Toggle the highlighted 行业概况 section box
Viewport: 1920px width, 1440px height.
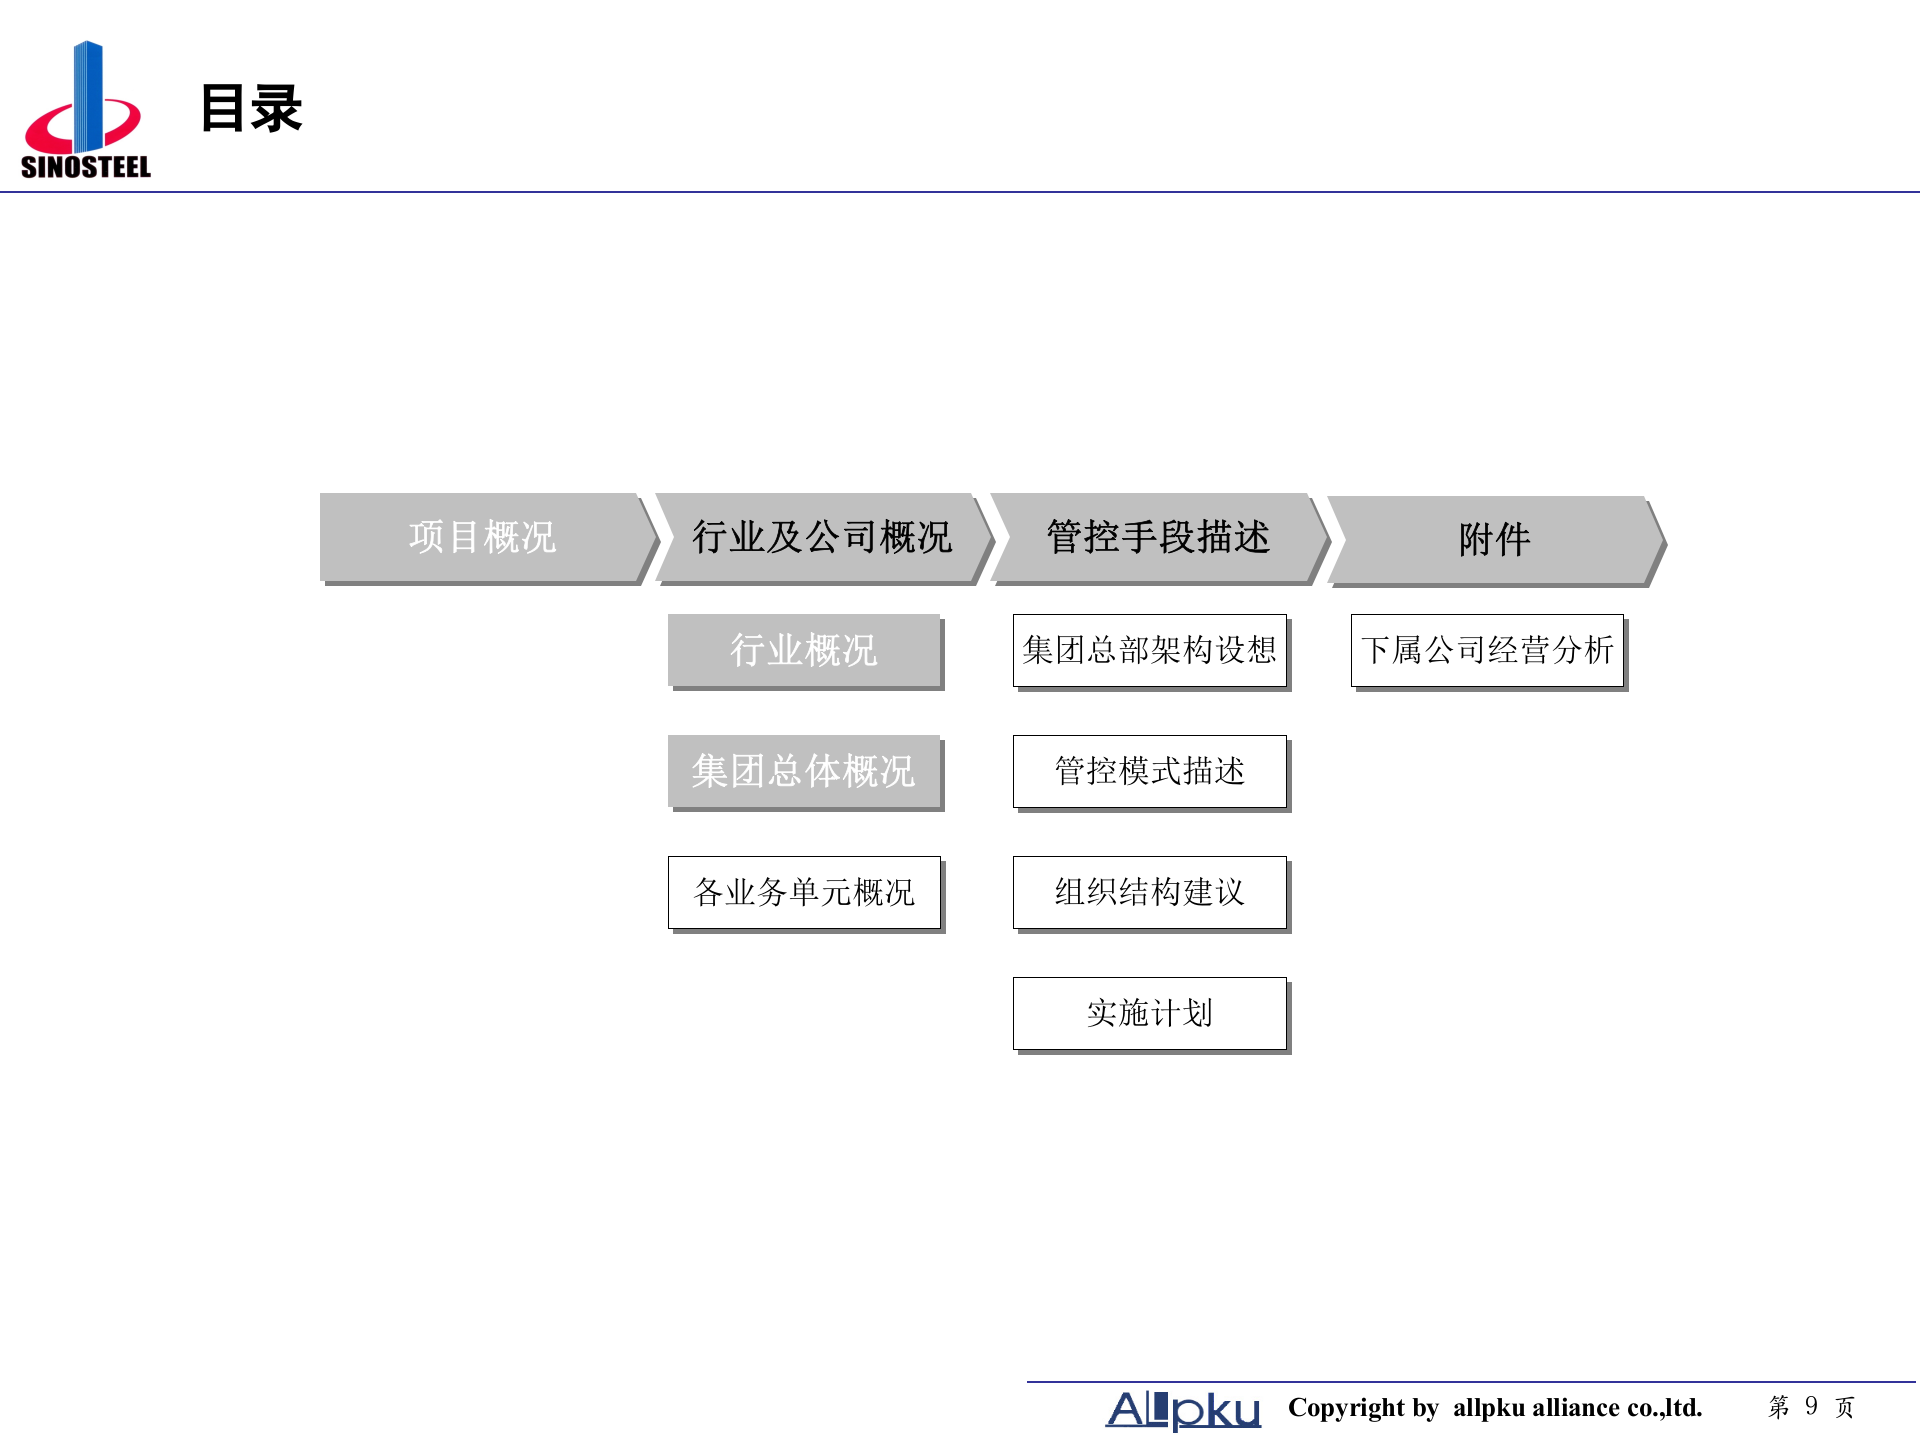(806, 650)
